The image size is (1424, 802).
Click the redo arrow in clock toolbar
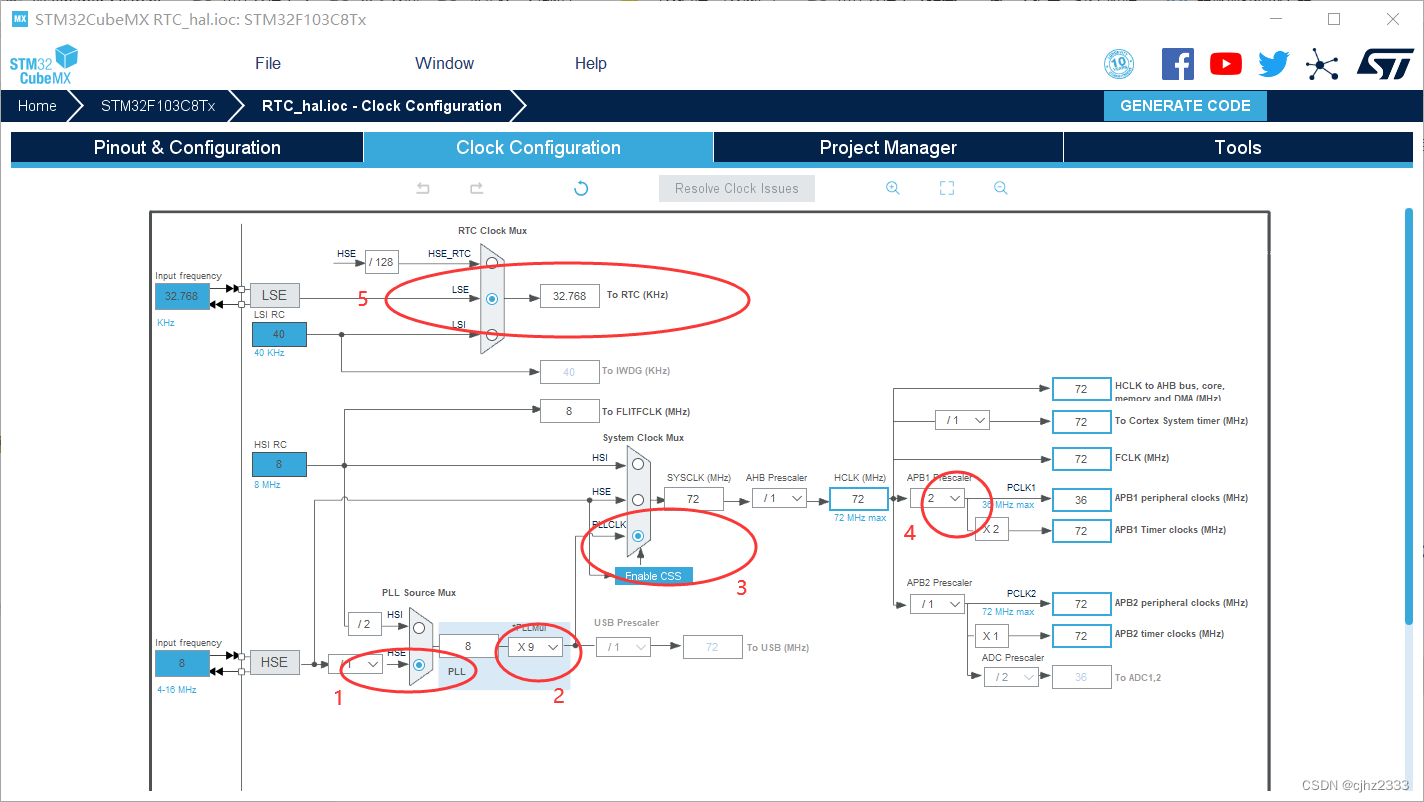tap(476, 188)
